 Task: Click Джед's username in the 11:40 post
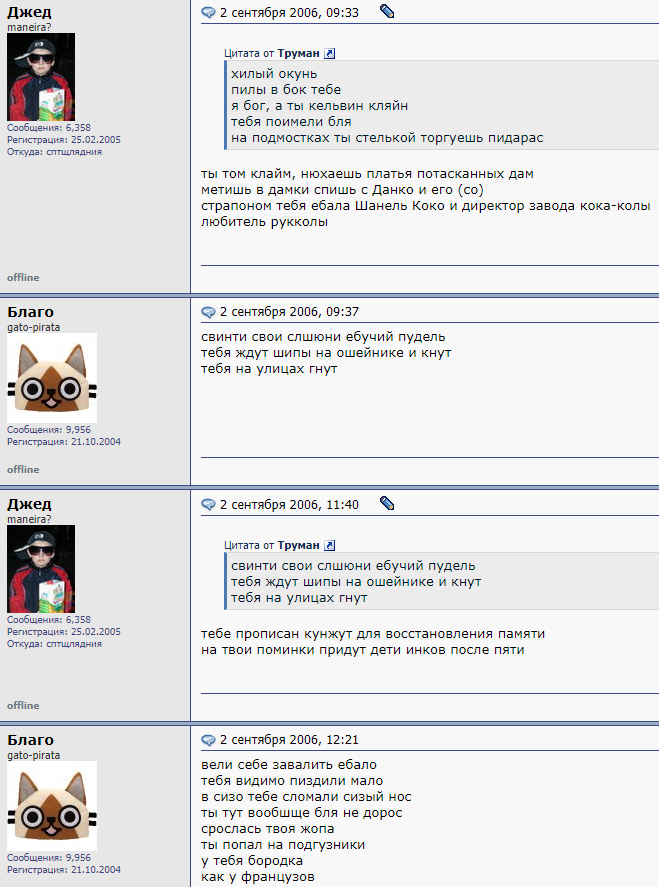[x=29, y=504]
